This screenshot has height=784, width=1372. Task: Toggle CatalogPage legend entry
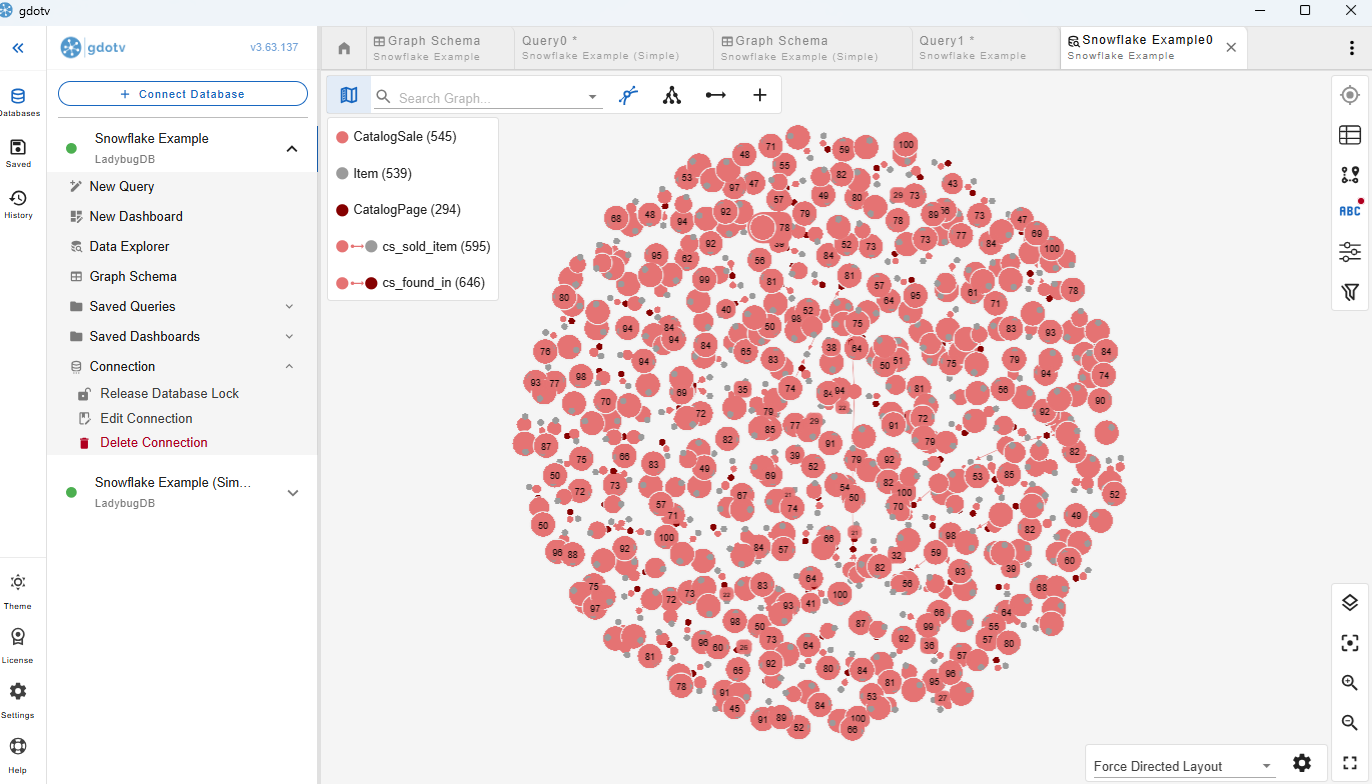(398, 210)
